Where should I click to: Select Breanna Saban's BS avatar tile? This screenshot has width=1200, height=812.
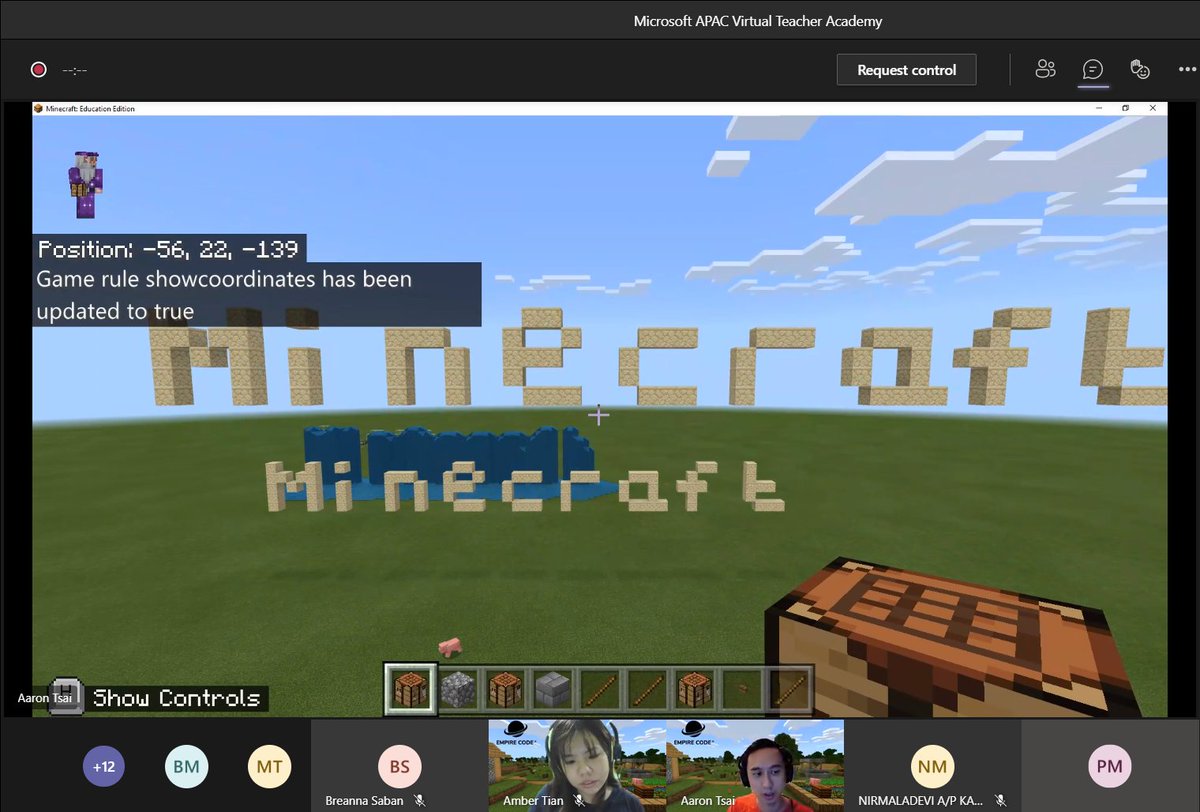pyautogui.click(x=400, y=765)
